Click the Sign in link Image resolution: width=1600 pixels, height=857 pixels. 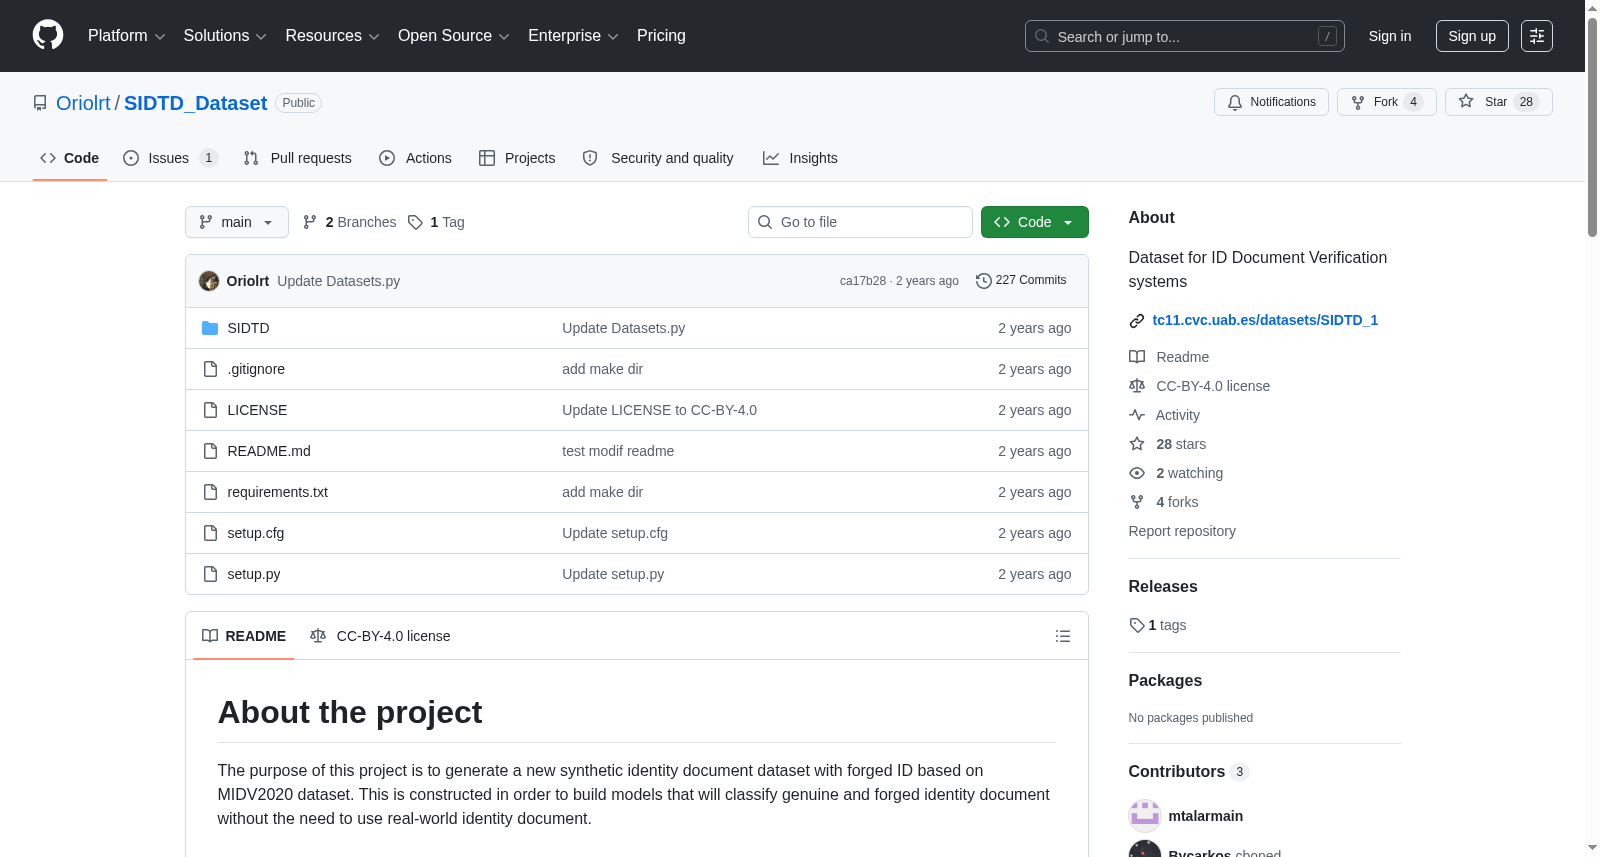[1390, 36]
